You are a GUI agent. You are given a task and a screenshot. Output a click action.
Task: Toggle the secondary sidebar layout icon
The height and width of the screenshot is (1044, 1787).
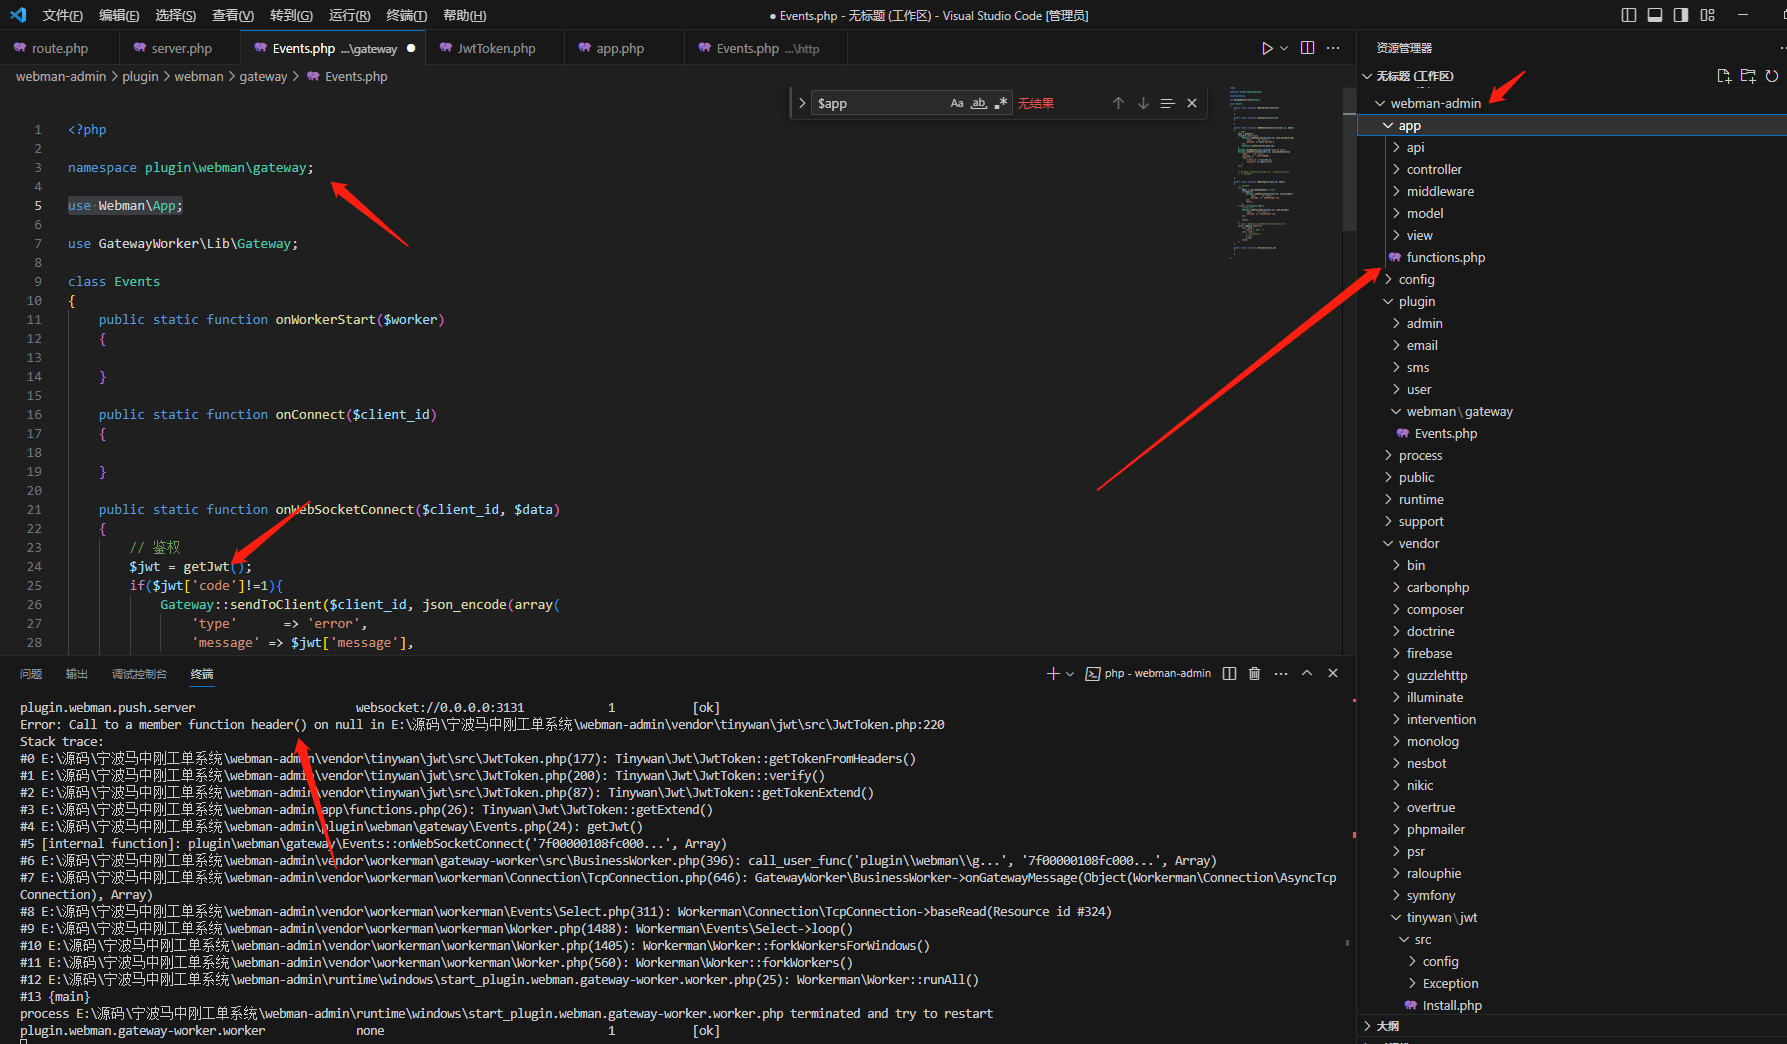tap(1681, 15)
